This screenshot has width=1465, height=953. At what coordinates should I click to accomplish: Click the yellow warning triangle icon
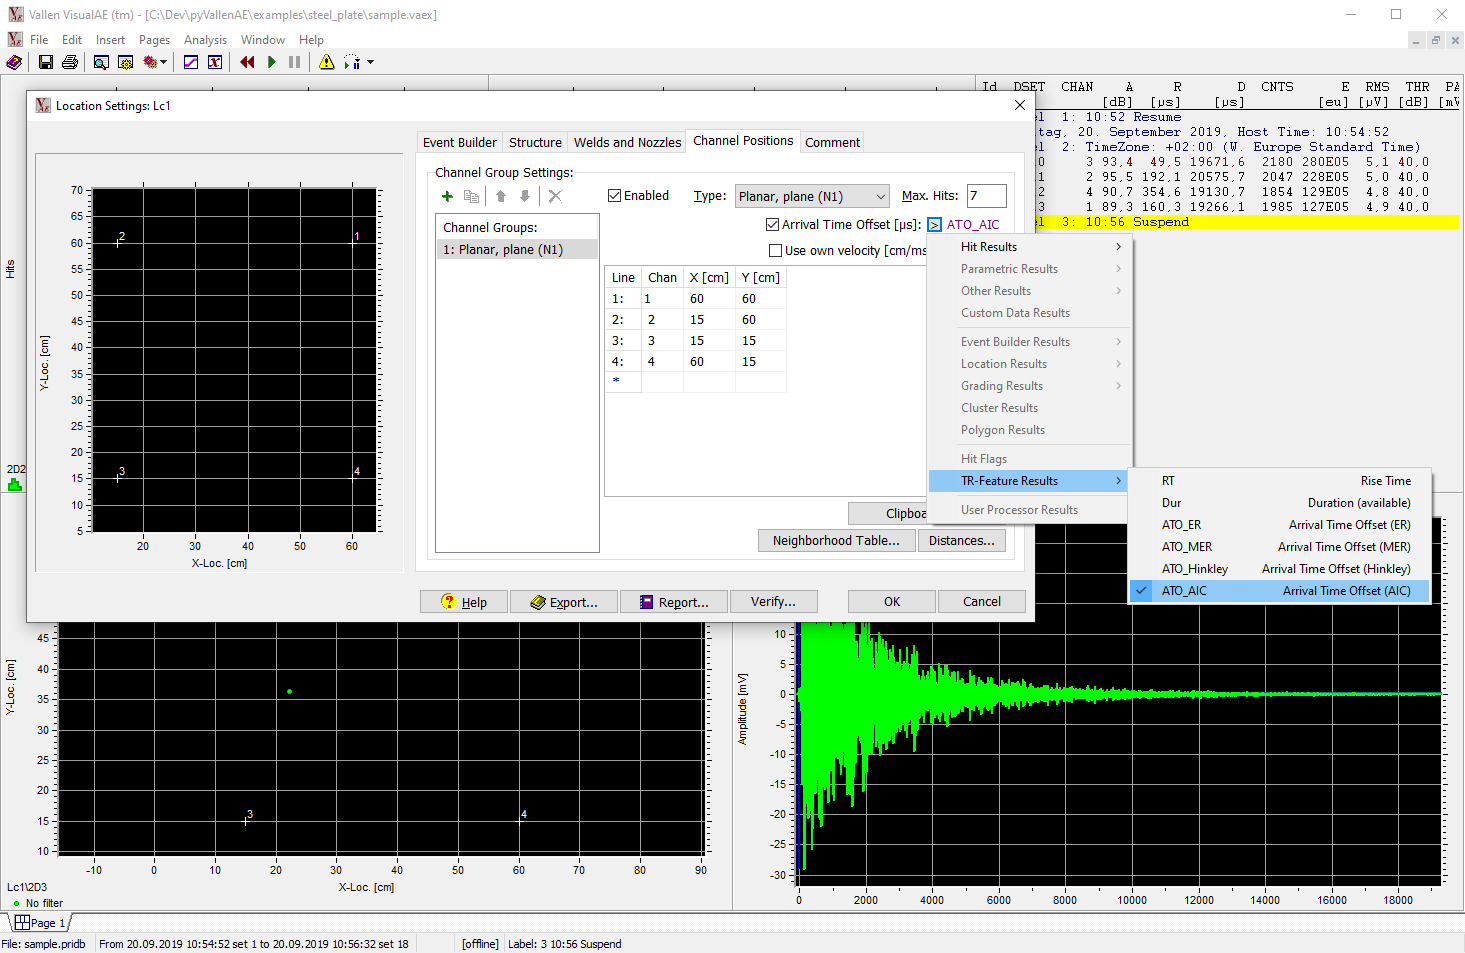pos(327,62)
